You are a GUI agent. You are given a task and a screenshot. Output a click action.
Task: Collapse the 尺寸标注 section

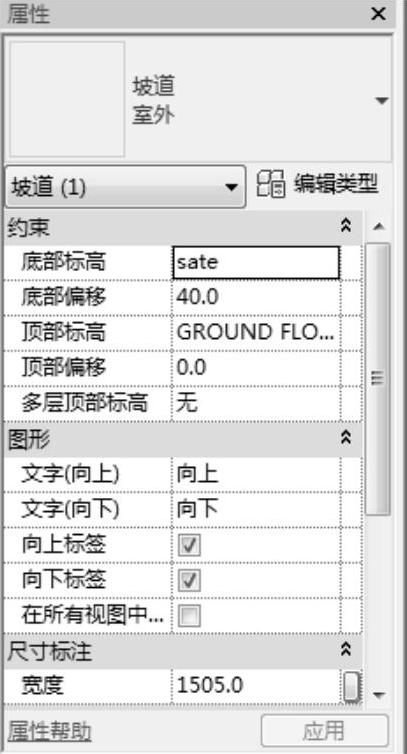(345, 649)
